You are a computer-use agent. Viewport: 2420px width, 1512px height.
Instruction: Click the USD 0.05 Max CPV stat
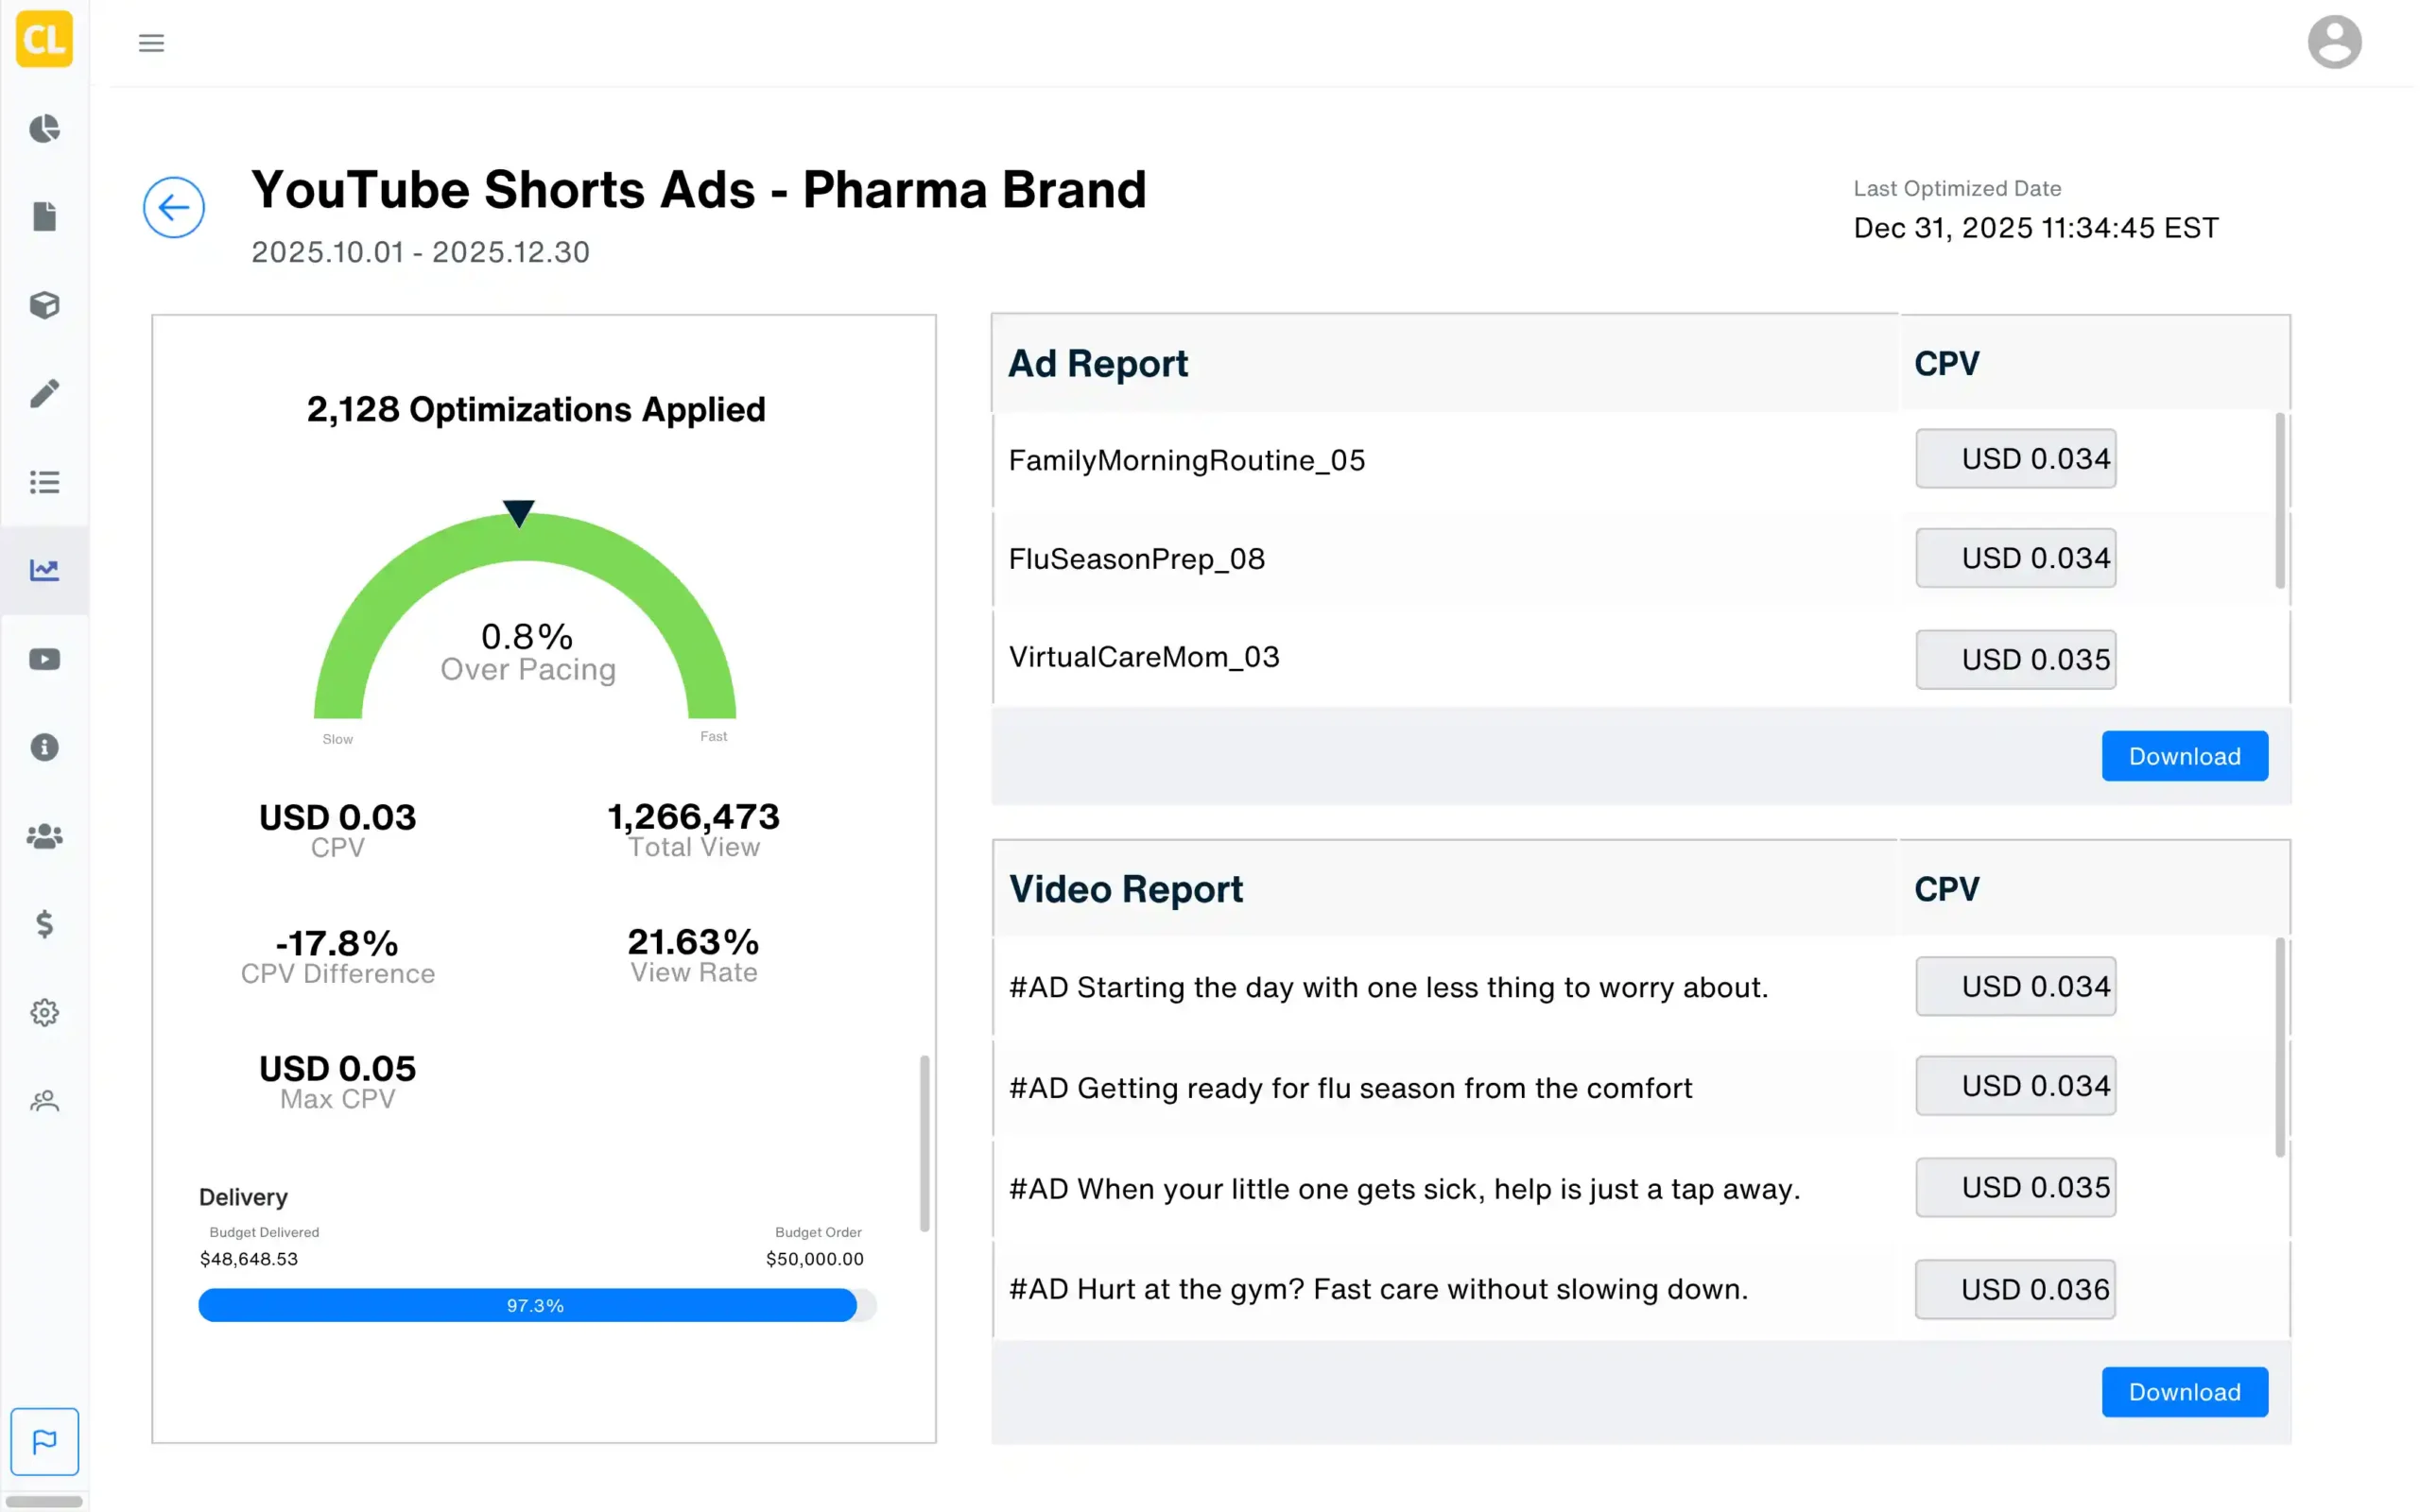coord(338,1081)
